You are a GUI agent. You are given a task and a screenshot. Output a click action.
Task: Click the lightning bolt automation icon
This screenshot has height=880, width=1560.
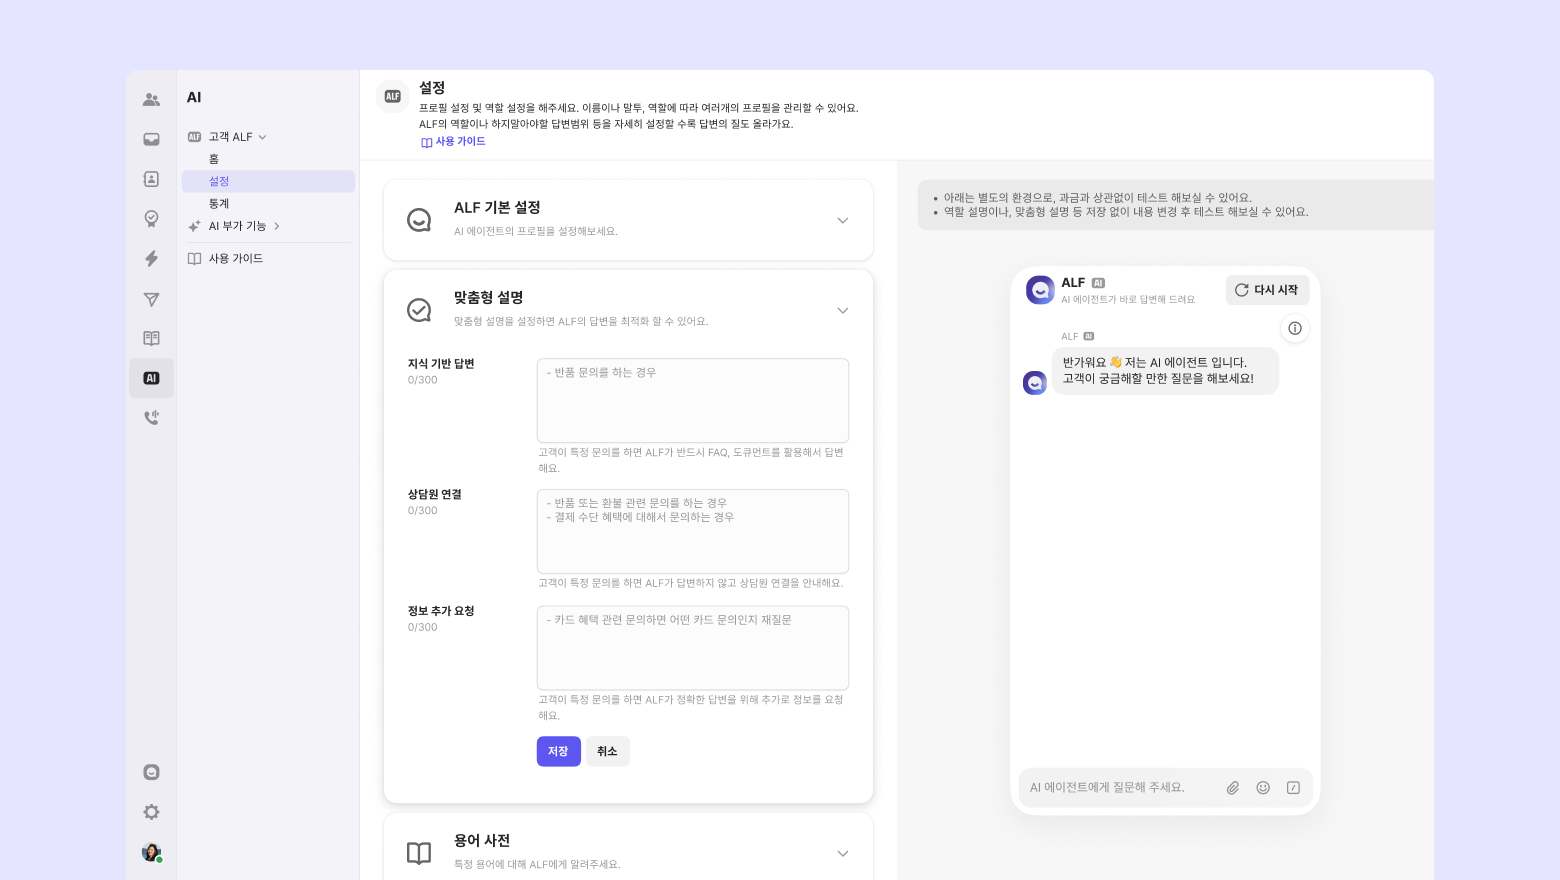coord(151,259)
